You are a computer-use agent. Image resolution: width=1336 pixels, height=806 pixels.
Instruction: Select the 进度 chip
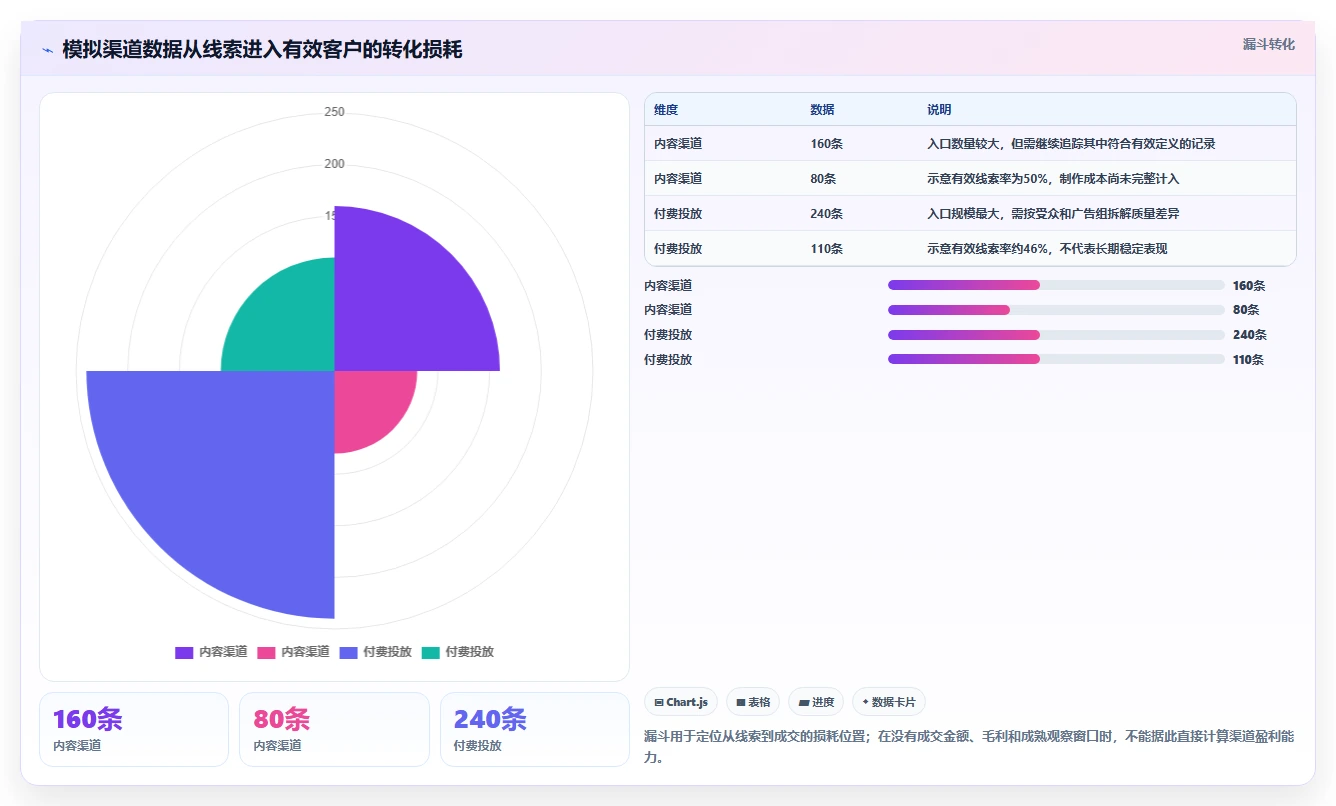coord(816,702)
